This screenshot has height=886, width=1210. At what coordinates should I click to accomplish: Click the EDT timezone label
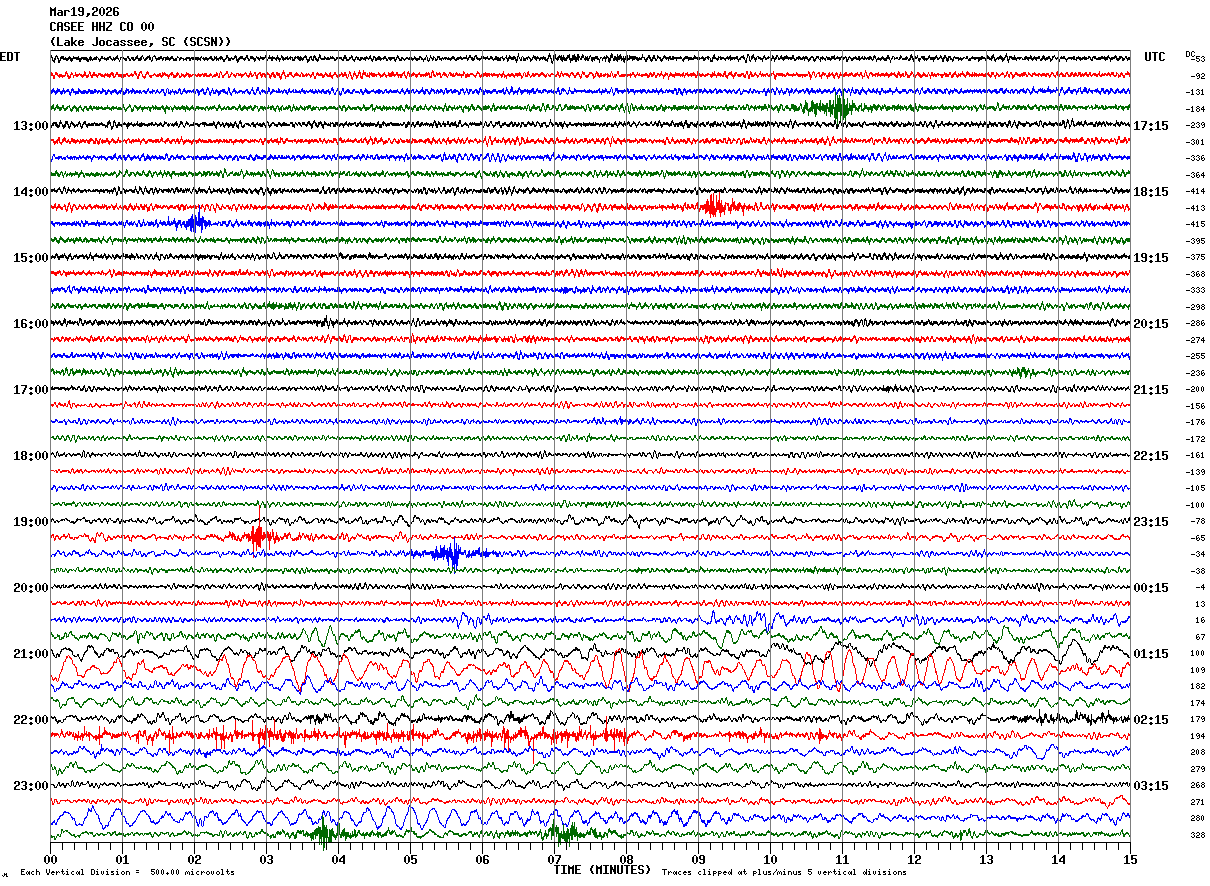10,57
